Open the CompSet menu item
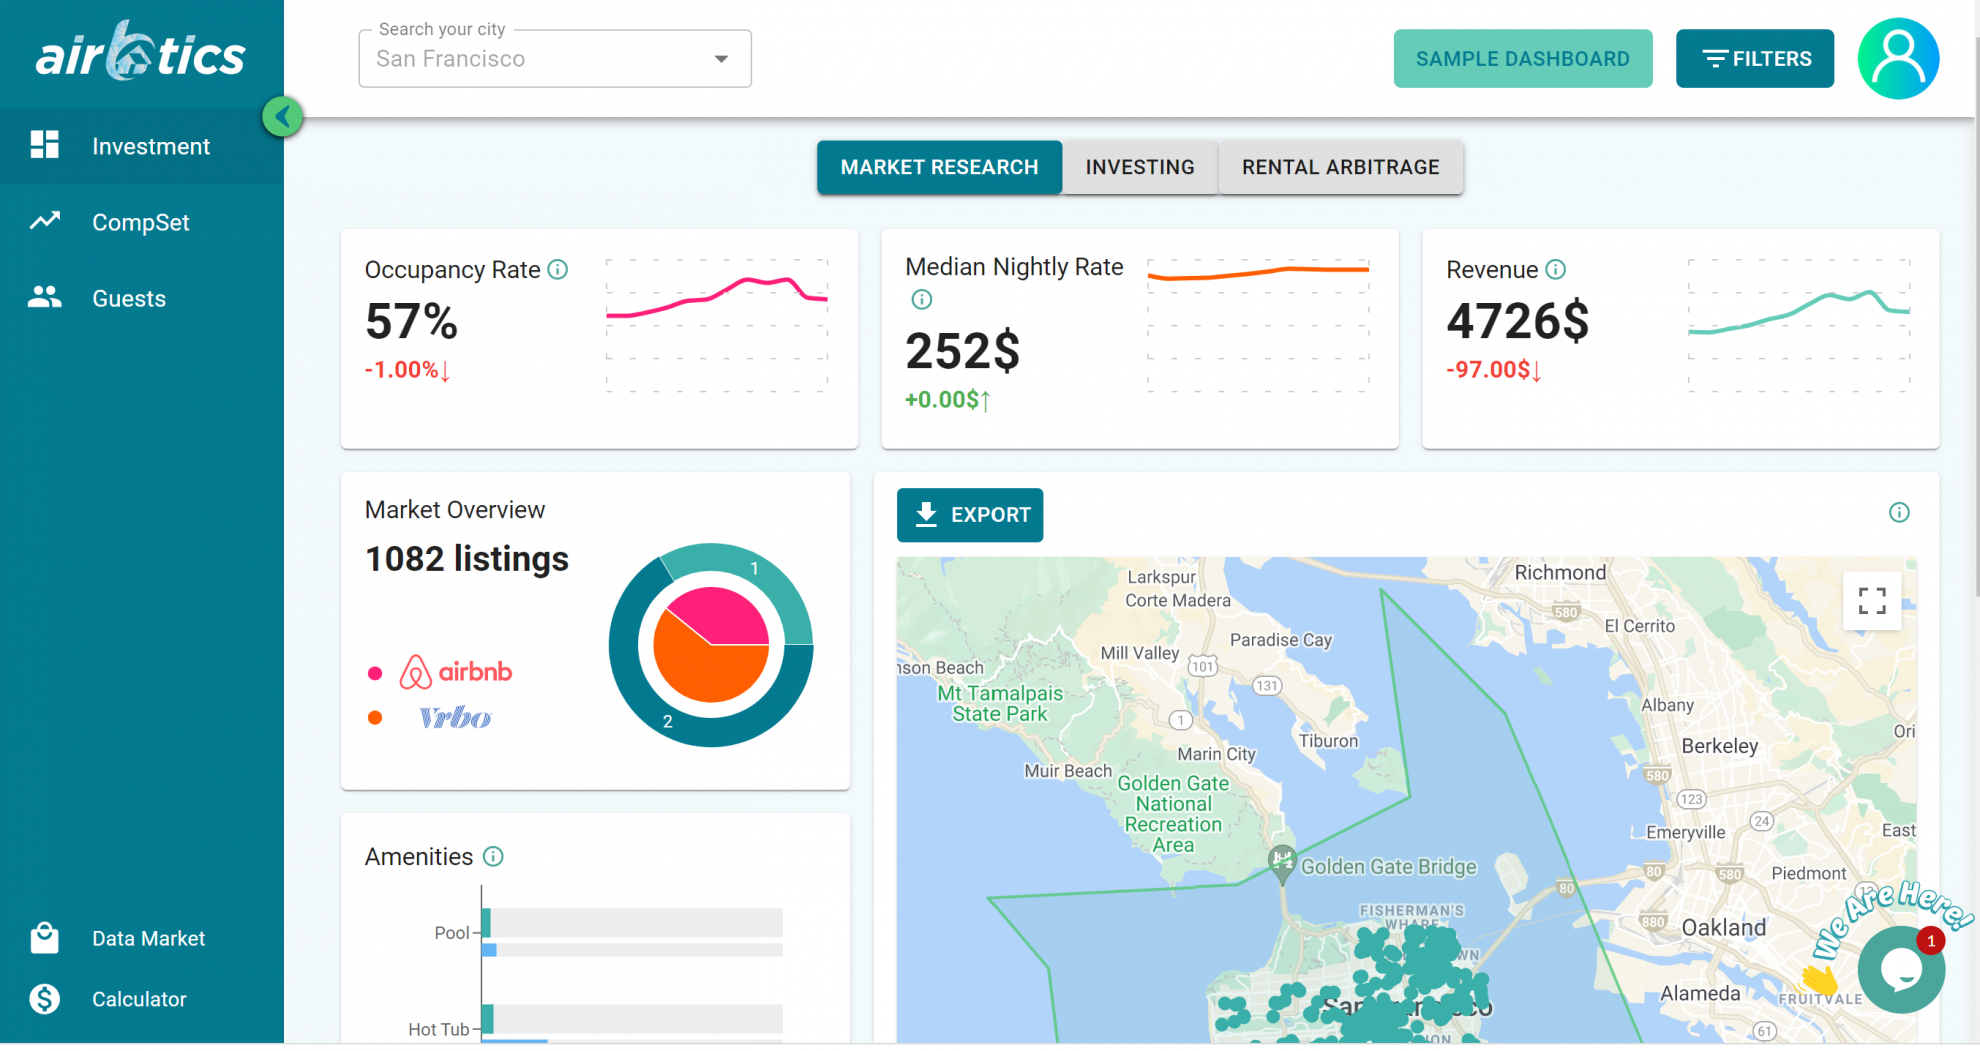This screenshot has height=1051, width=1980. pyautogui.click(x=142, y=222)
